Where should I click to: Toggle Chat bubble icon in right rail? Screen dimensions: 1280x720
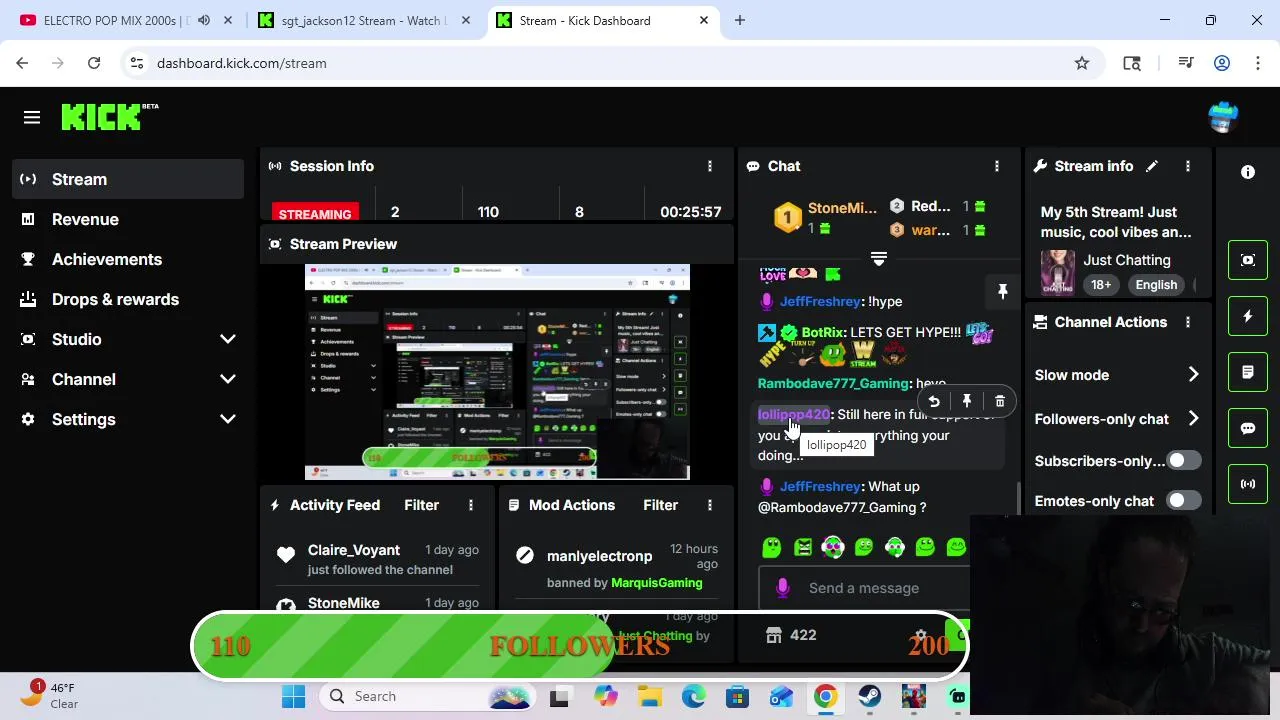click(1248, 428)
